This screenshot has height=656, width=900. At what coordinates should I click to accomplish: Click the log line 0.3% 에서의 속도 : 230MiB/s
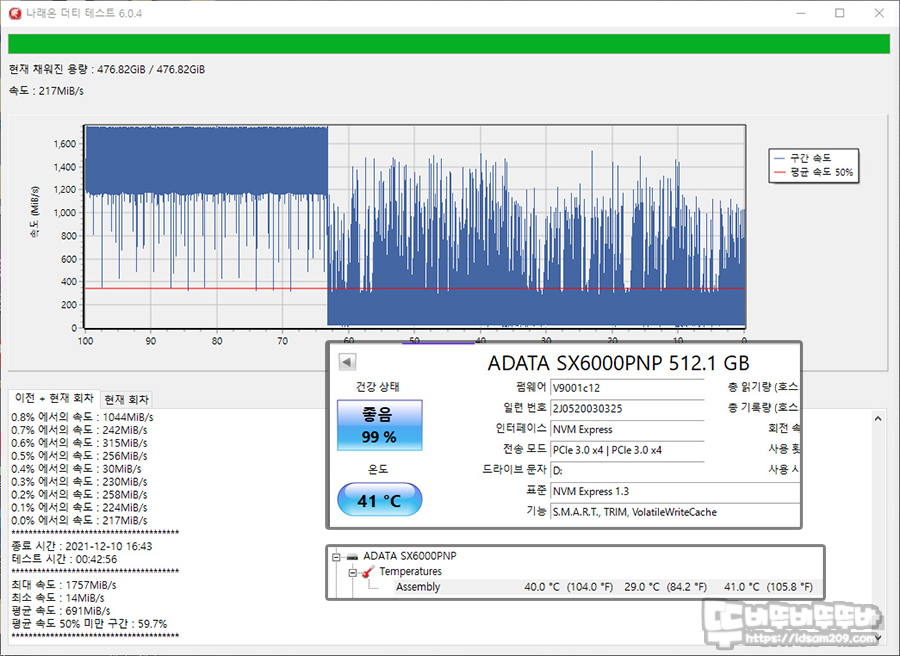coord(79,482)
